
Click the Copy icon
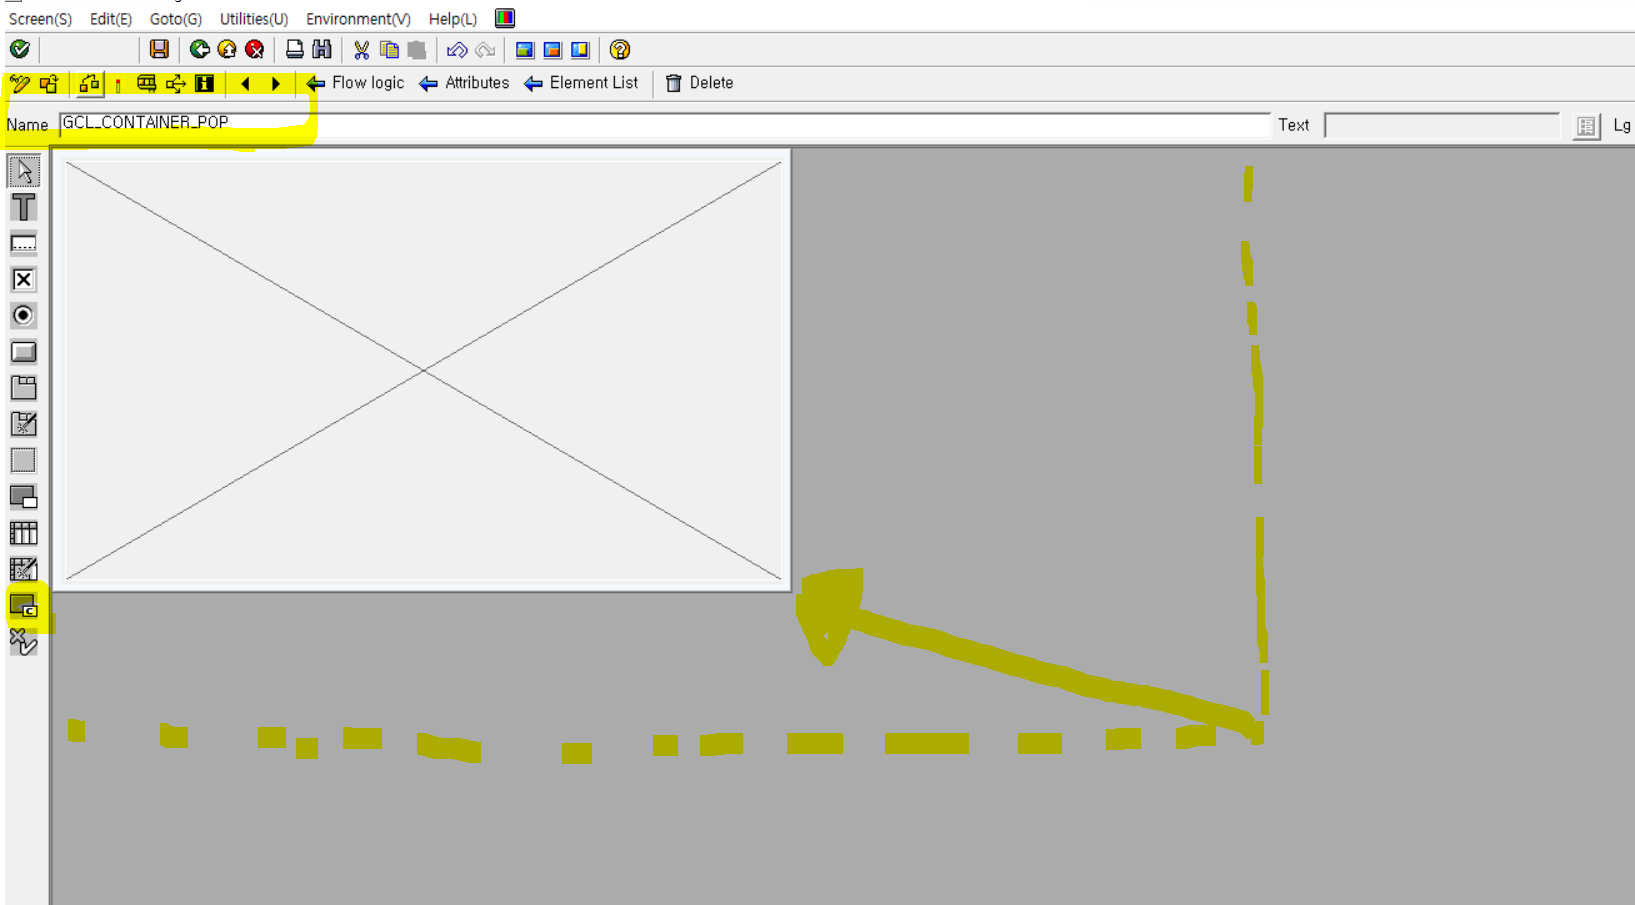[389, 49]
